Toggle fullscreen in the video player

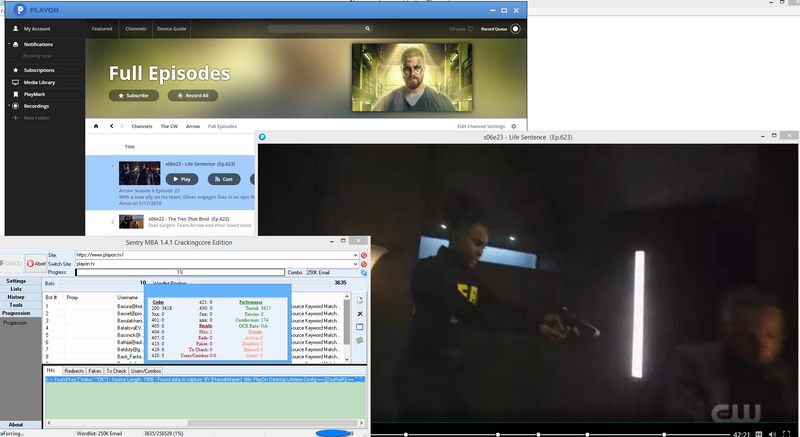(x=786, y=434)
